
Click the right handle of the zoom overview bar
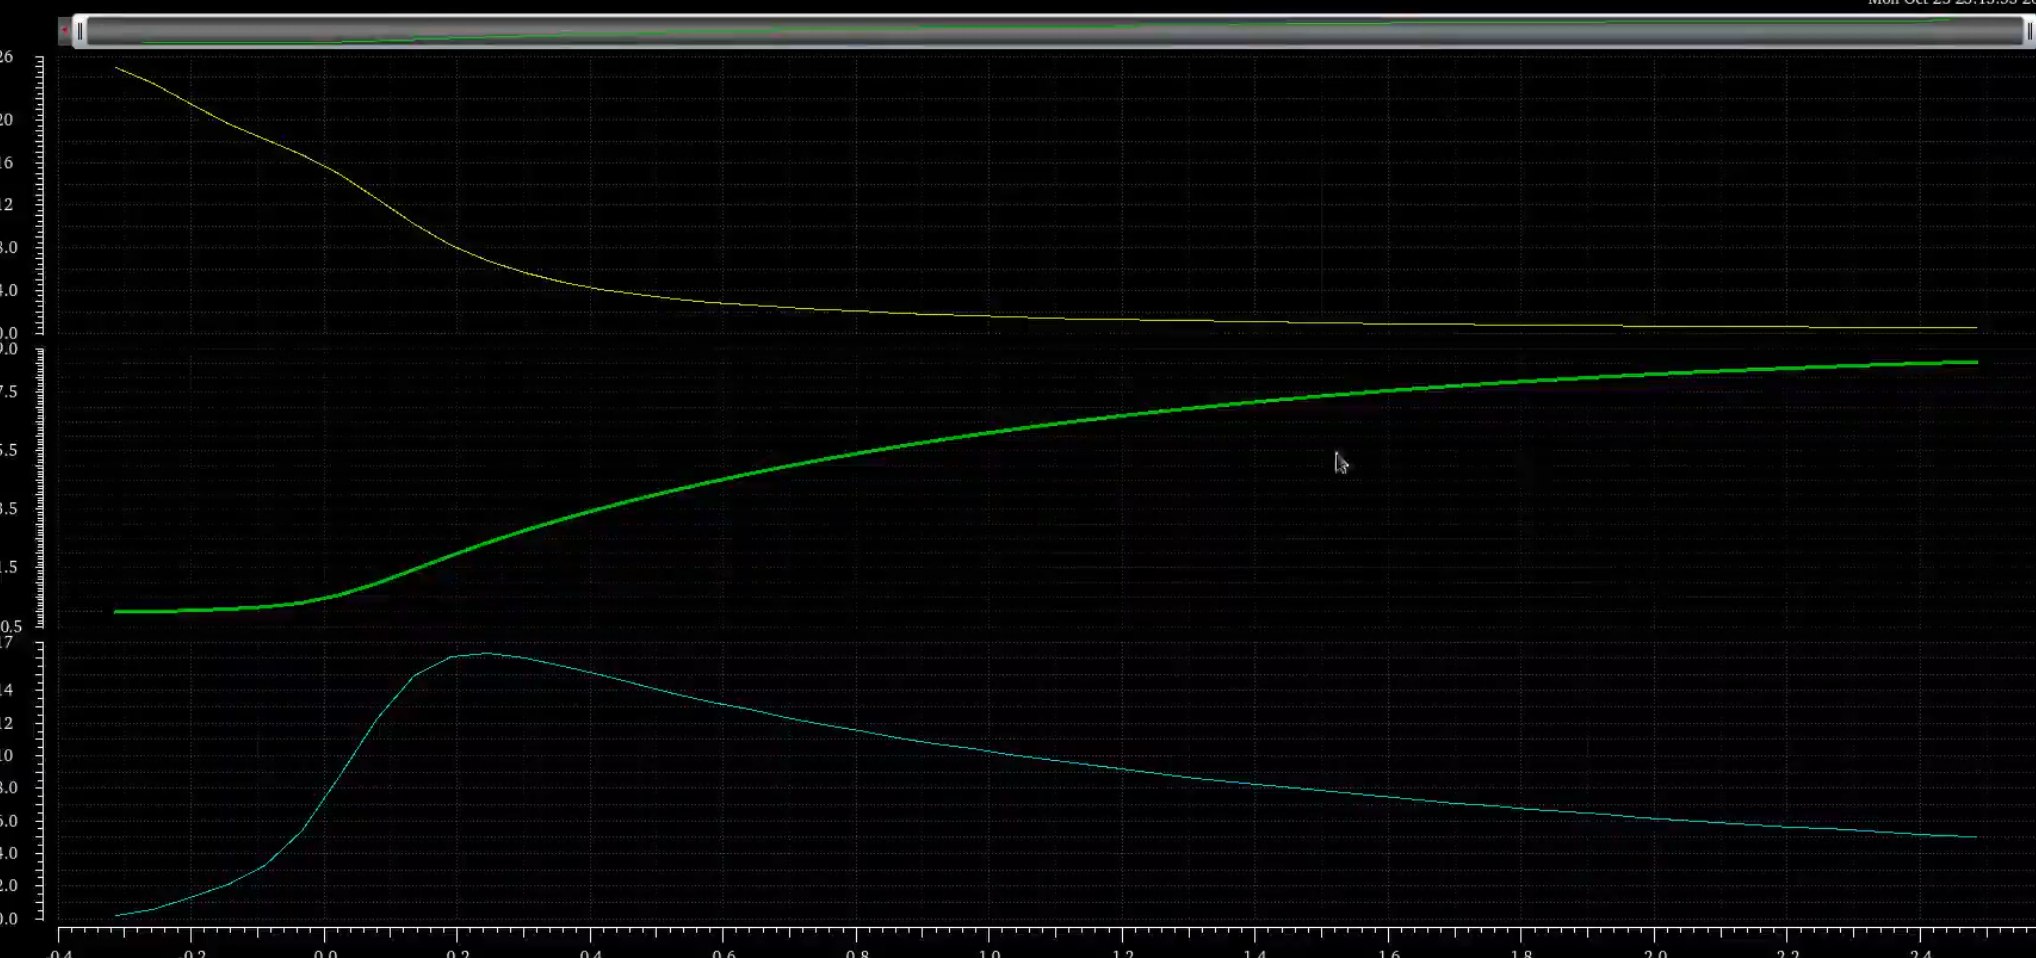coord(2029,31)
